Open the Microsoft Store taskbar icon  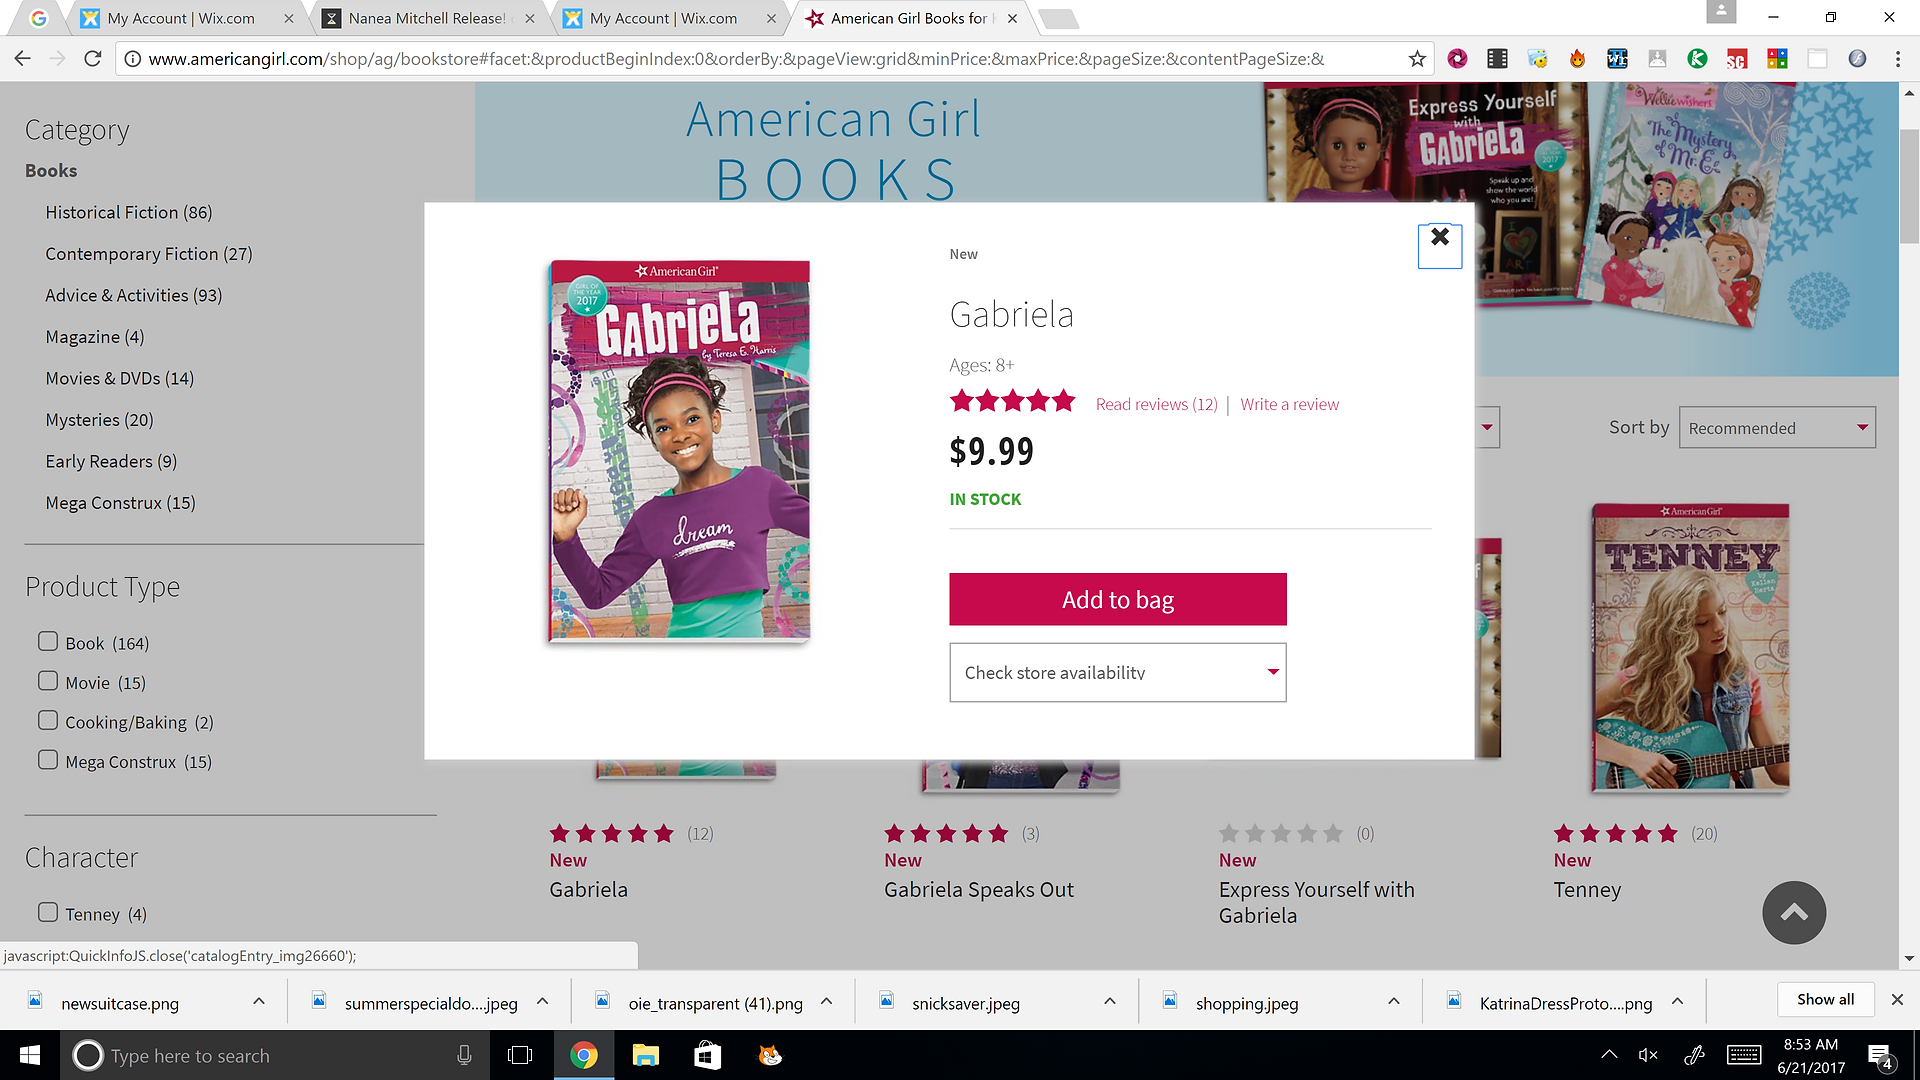point(707,1055)
